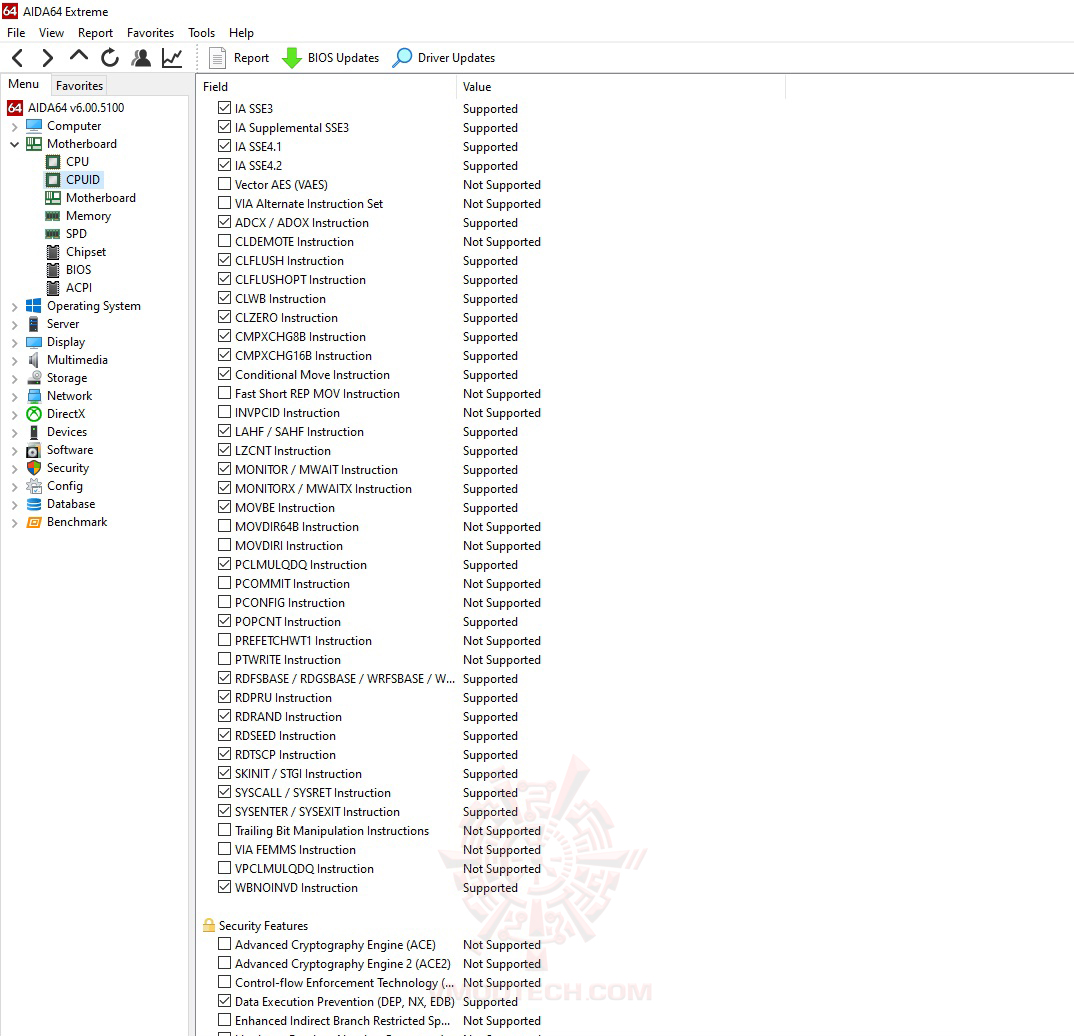Click the Report page icon
This screenshot has width=1074, height=1036.
click(x=217, y=58)
